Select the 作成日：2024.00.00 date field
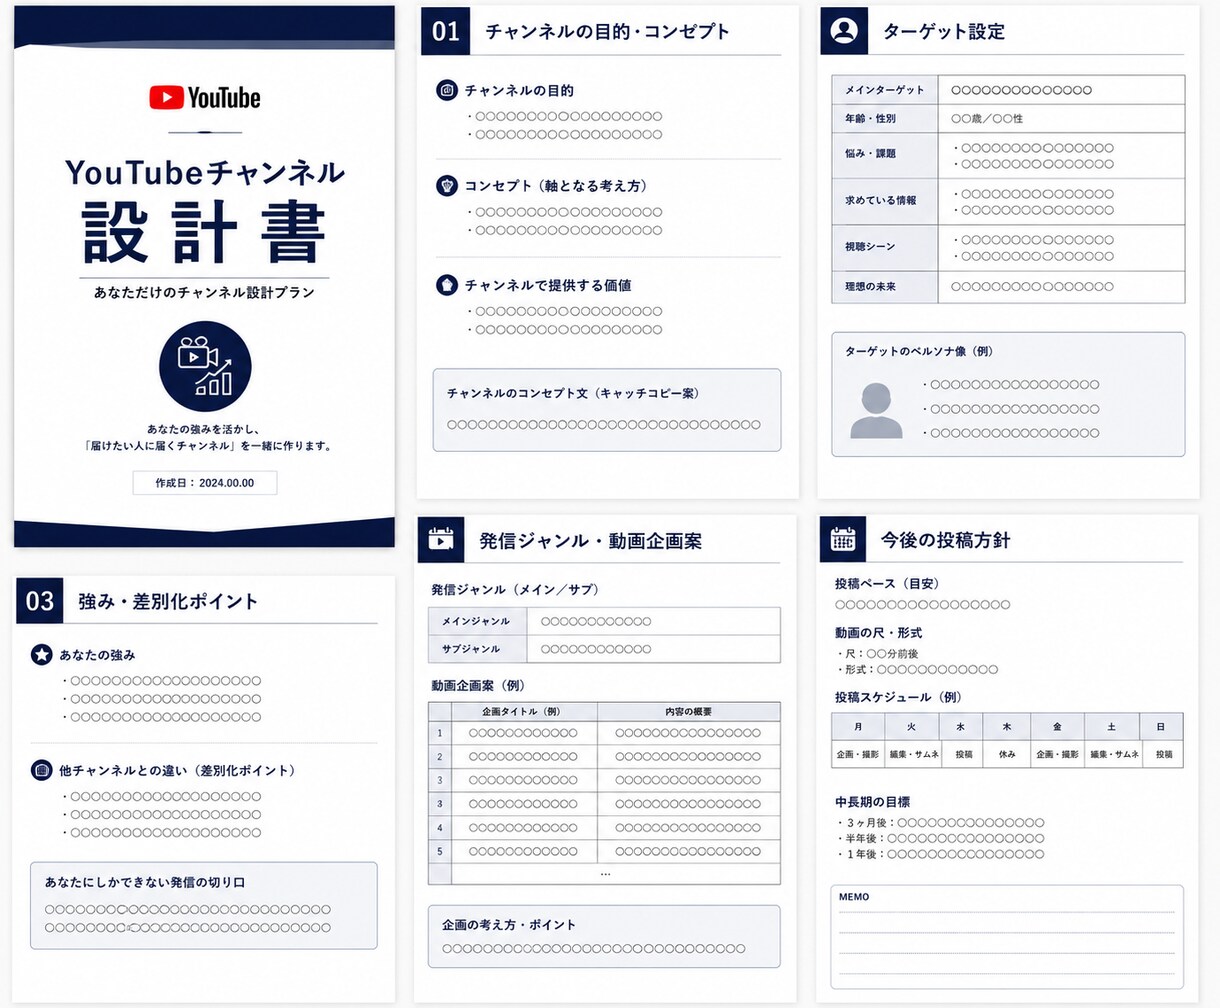The width and height of the screenshot is (1220, 1008). click(x=205, y=483)
